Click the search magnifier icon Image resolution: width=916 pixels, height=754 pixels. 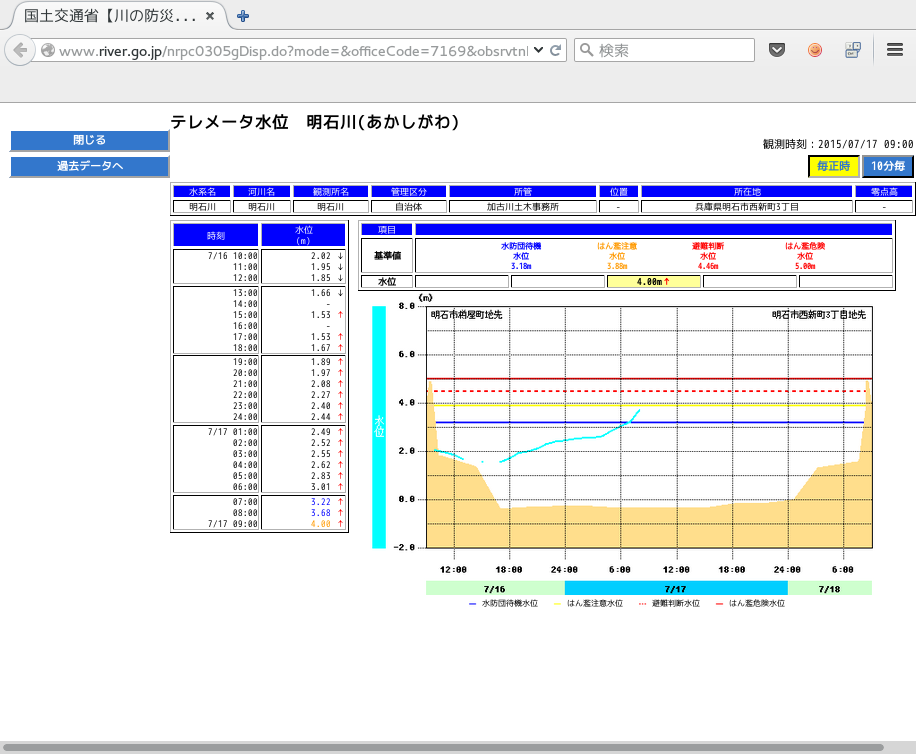[587, 50]
